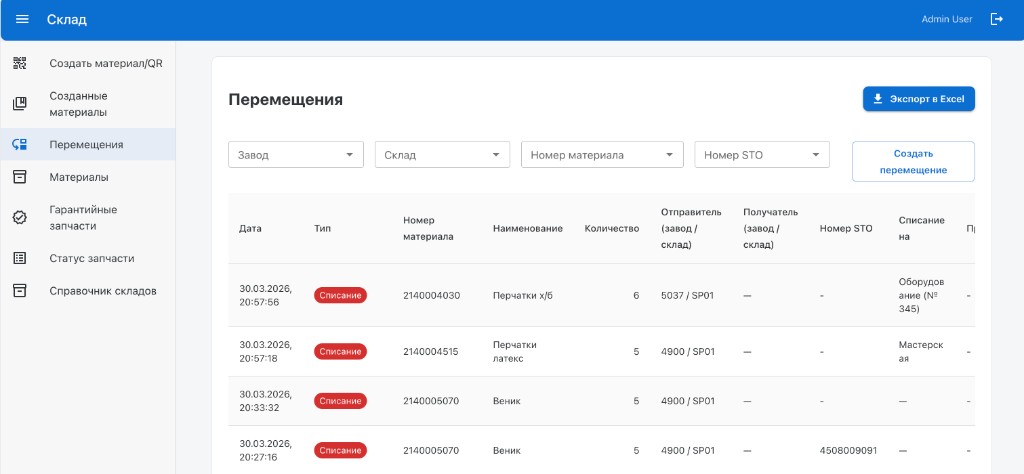Click the Admin User name label
This screenshot has width=1024, height=474.
coord(946,20)
